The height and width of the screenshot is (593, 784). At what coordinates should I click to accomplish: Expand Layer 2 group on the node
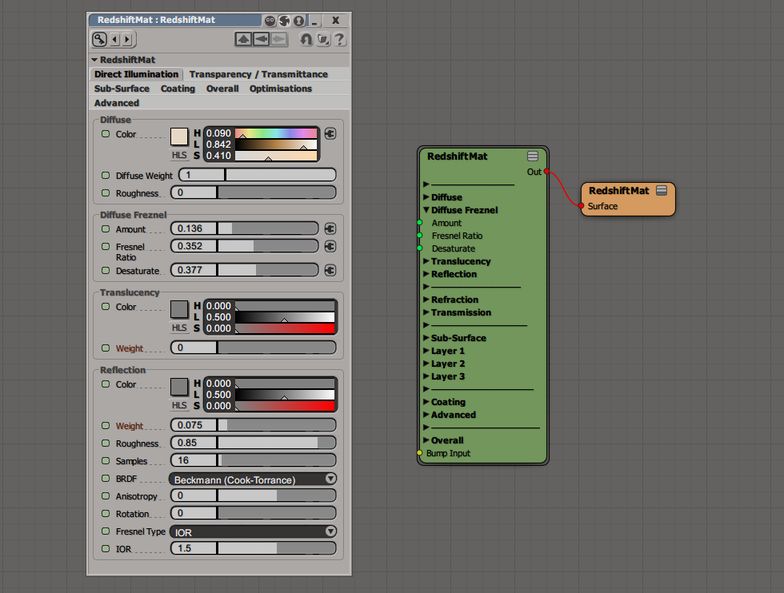point(426,364)
